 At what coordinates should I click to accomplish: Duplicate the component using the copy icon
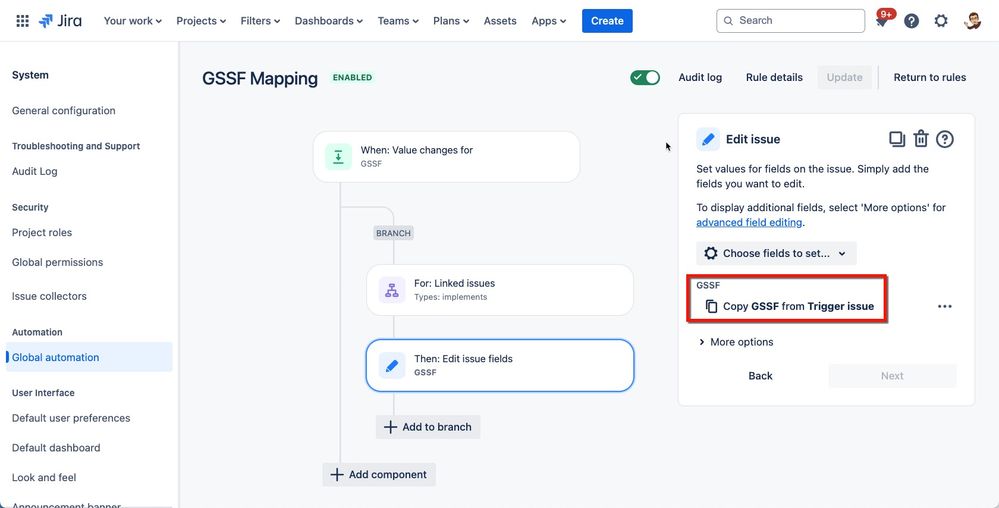[x=897, y=139]
